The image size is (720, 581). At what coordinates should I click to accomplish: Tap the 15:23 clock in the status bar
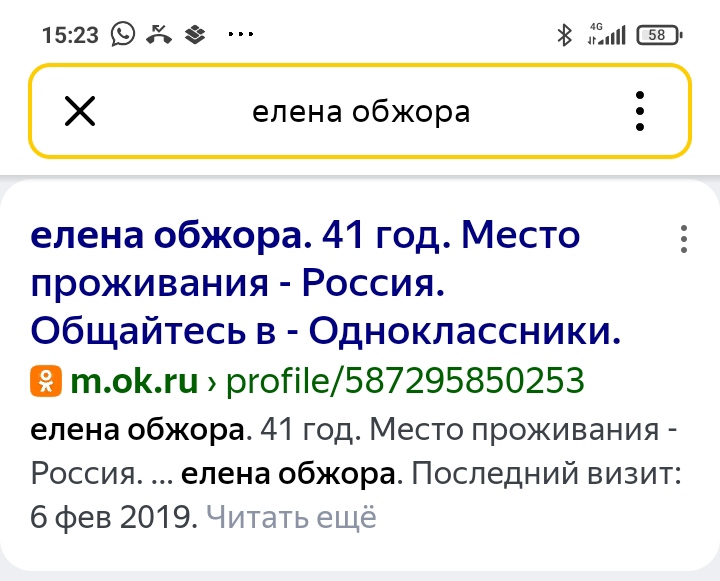pyautogui.click(x=70, y=35)
